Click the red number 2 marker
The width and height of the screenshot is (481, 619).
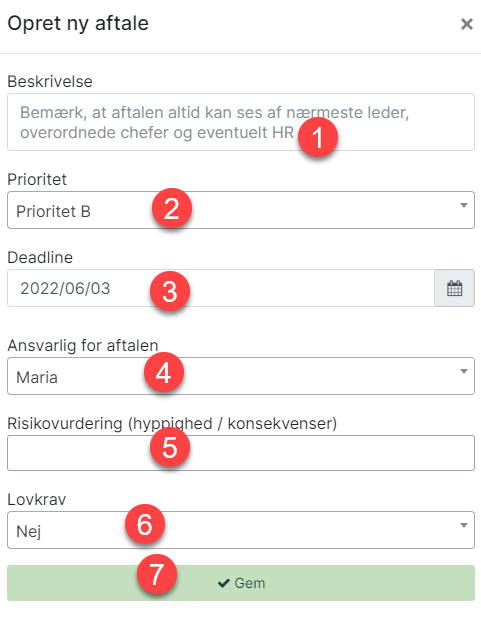coord(172,208)
